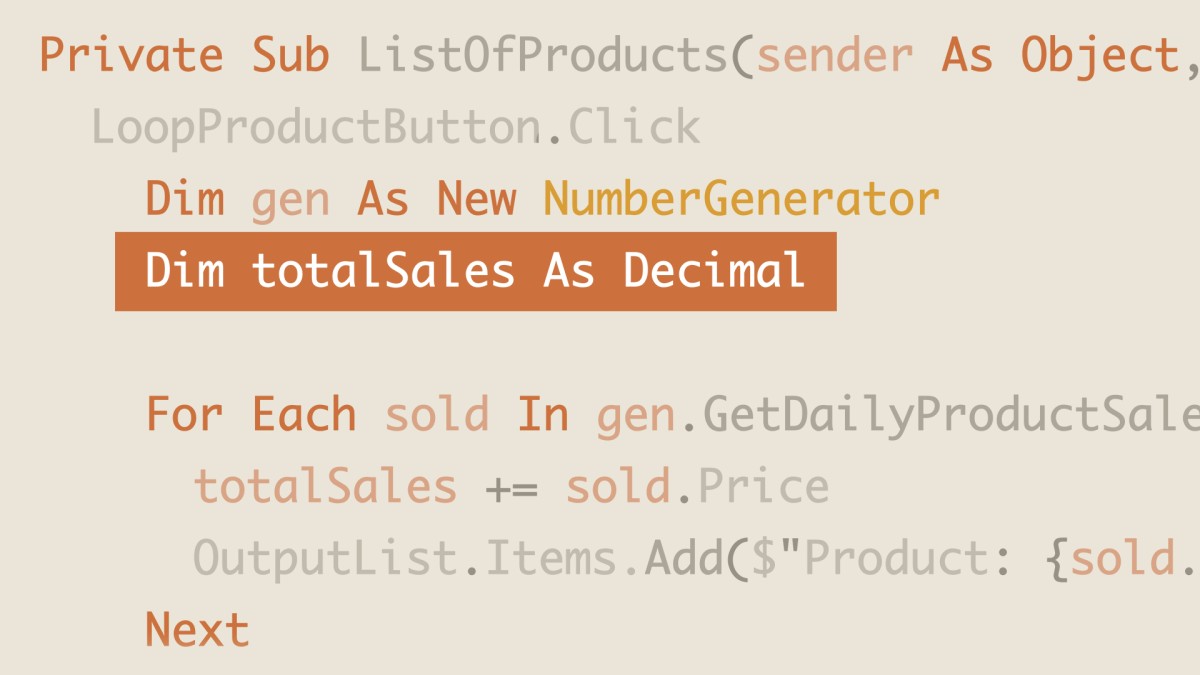
Task: Click the Price property
Action: [x=763, y=487]
